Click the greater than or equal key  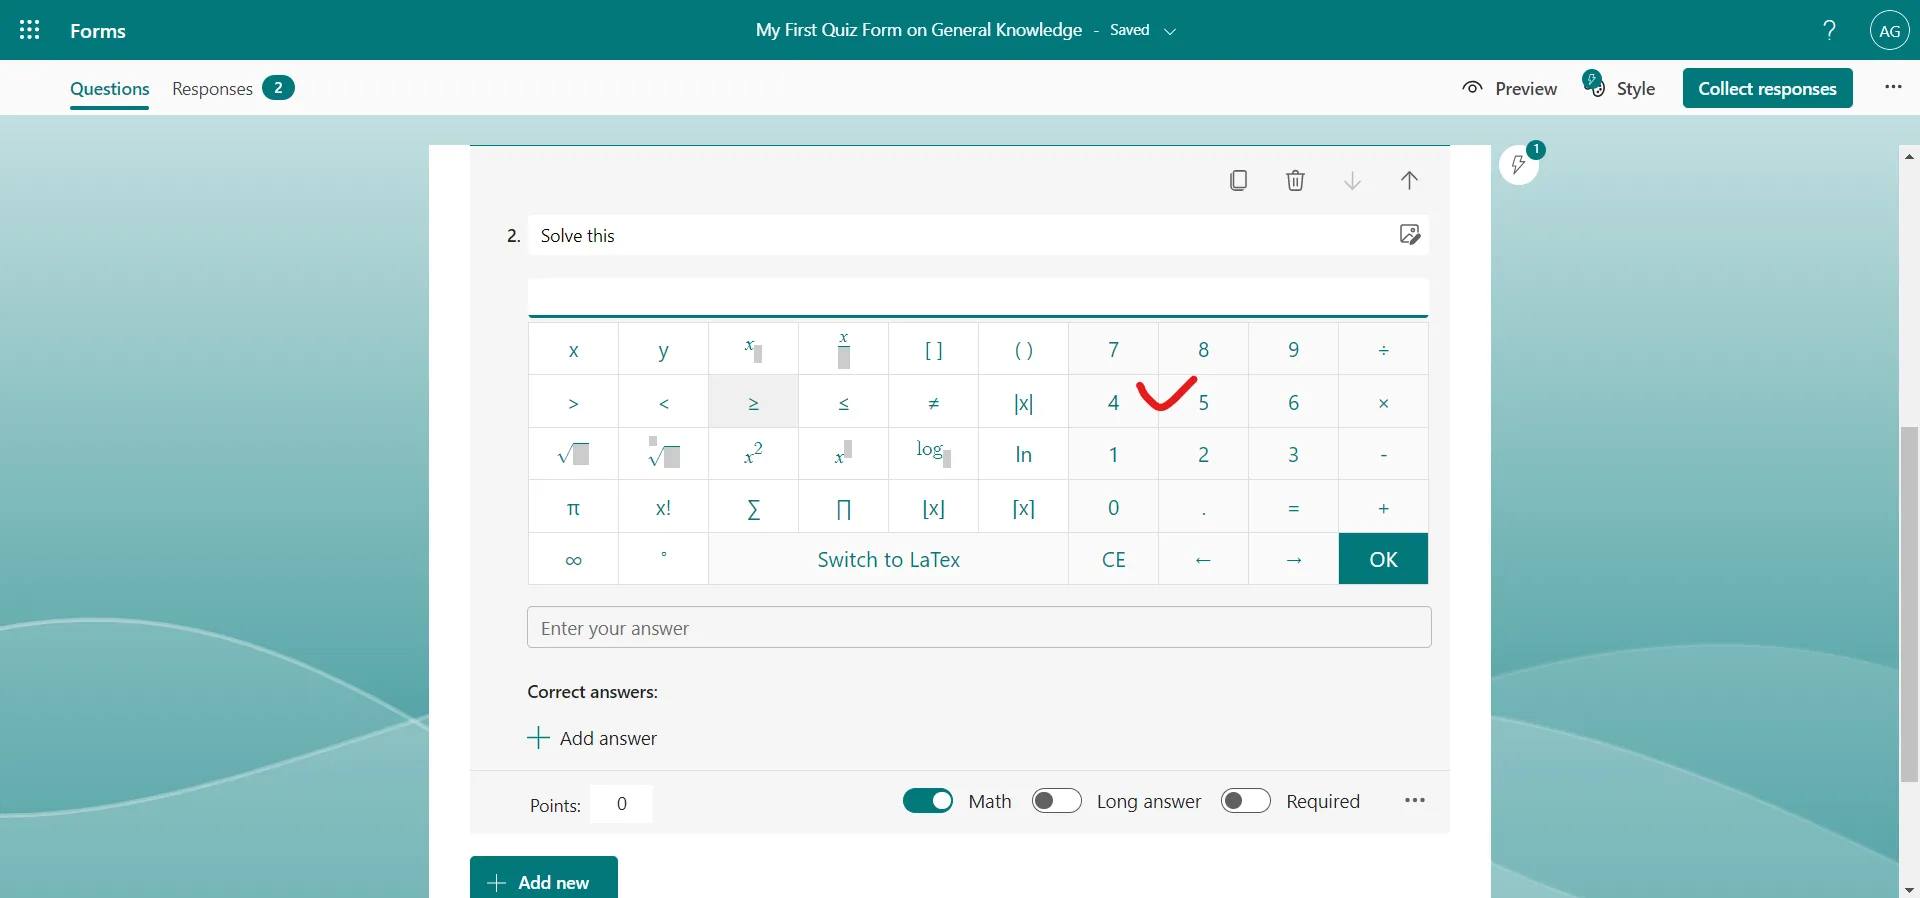click(753, 402)
